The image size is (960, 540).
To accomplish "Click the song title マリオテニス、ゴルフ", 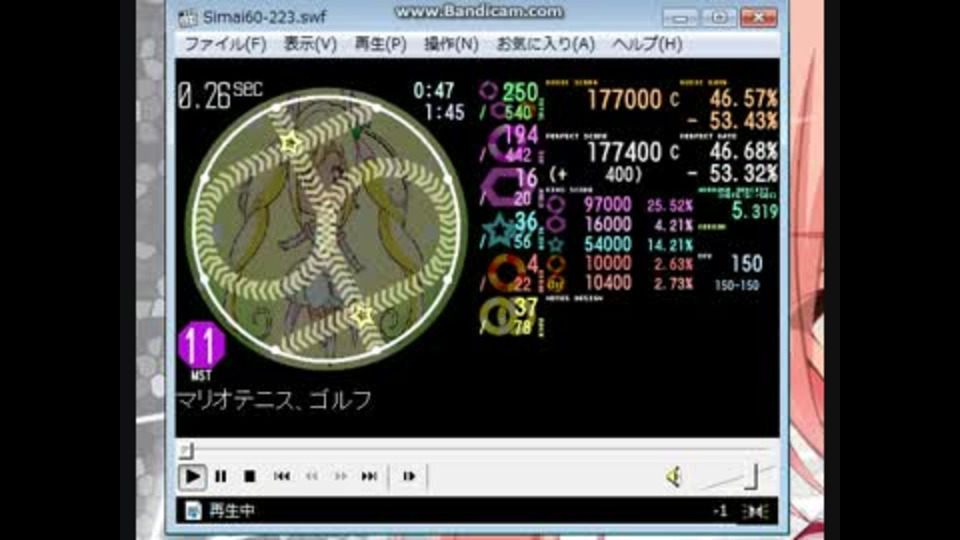I will point(274,400).
